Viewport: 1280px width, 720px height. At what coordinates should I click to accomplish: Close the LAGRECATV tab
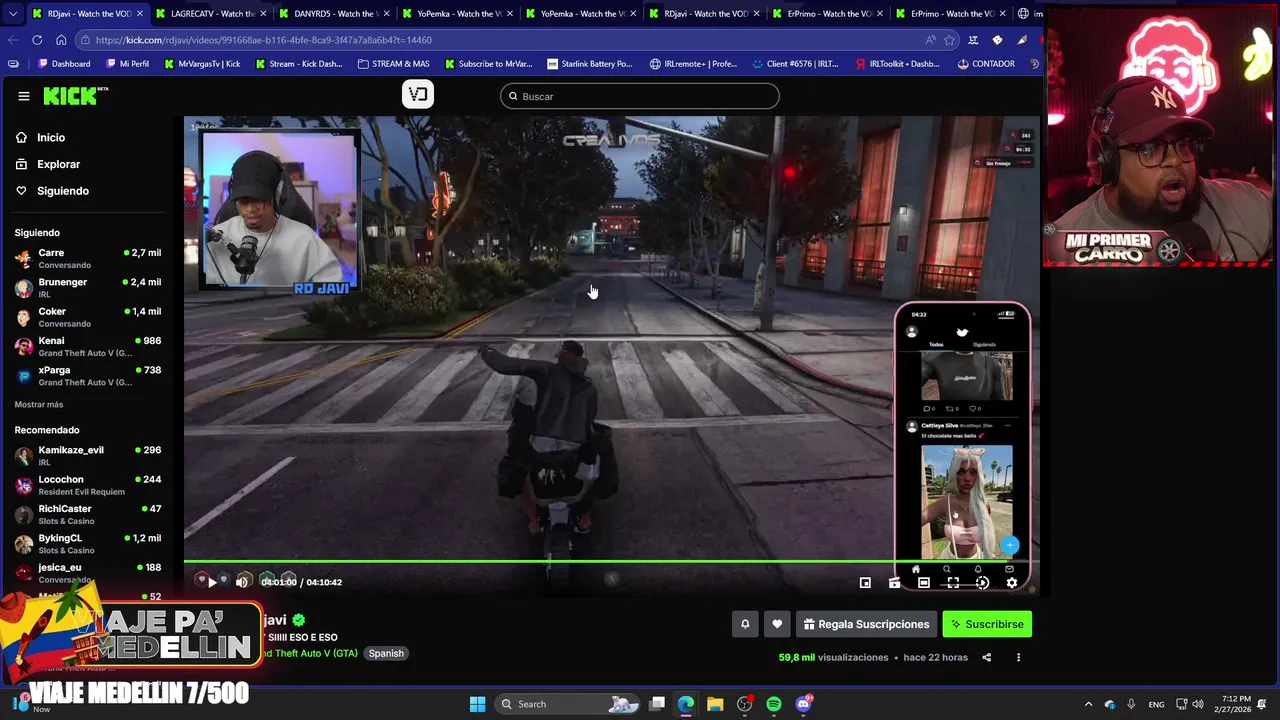point(262,14)
